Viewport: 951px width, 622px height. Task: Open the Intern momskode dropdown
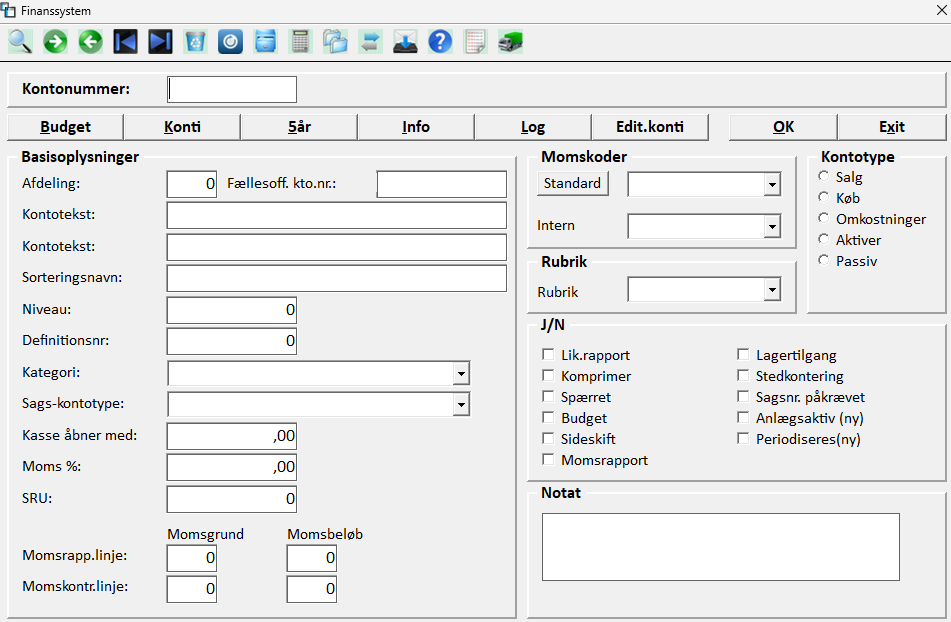coord(772,227)
